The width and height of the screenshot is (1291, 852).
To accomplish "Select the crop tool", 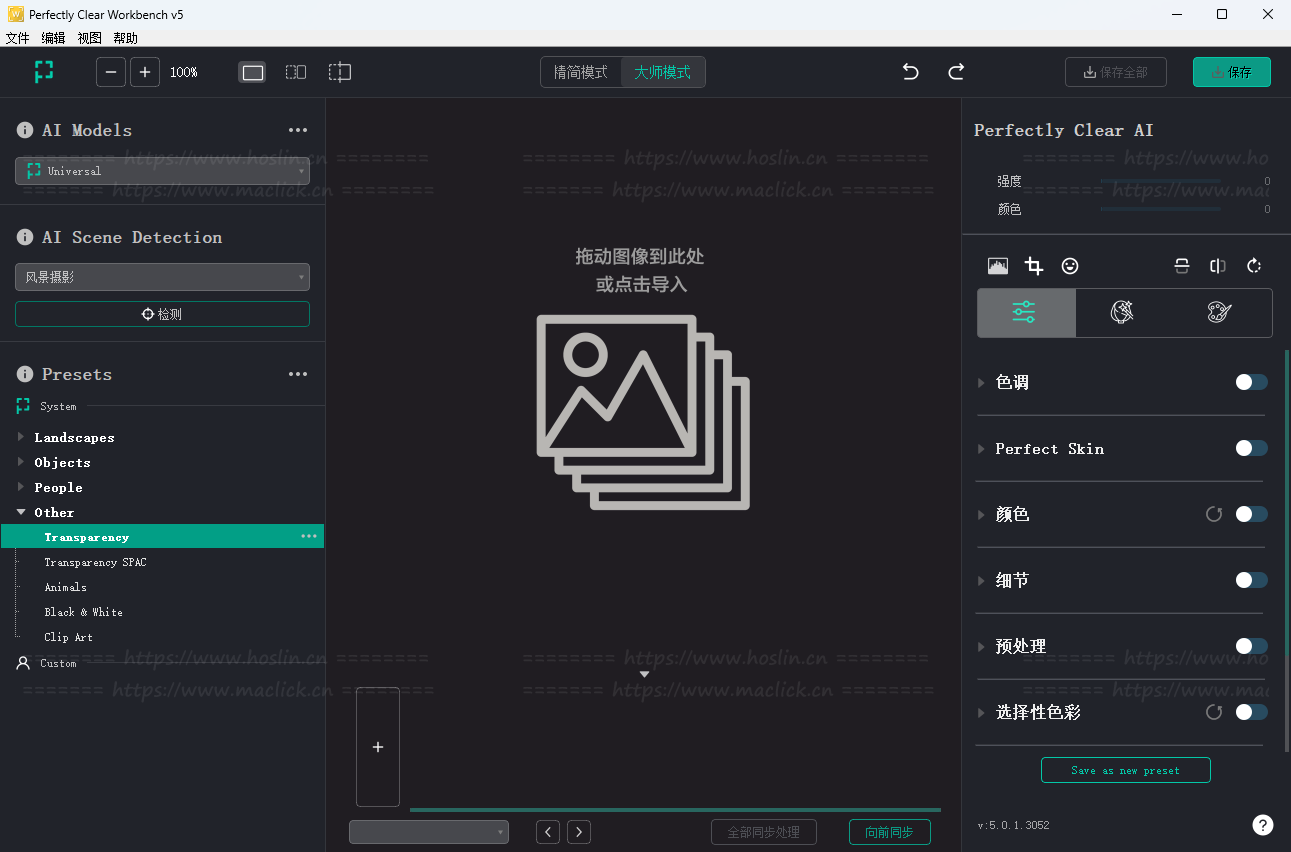I will pos(1034,266).
